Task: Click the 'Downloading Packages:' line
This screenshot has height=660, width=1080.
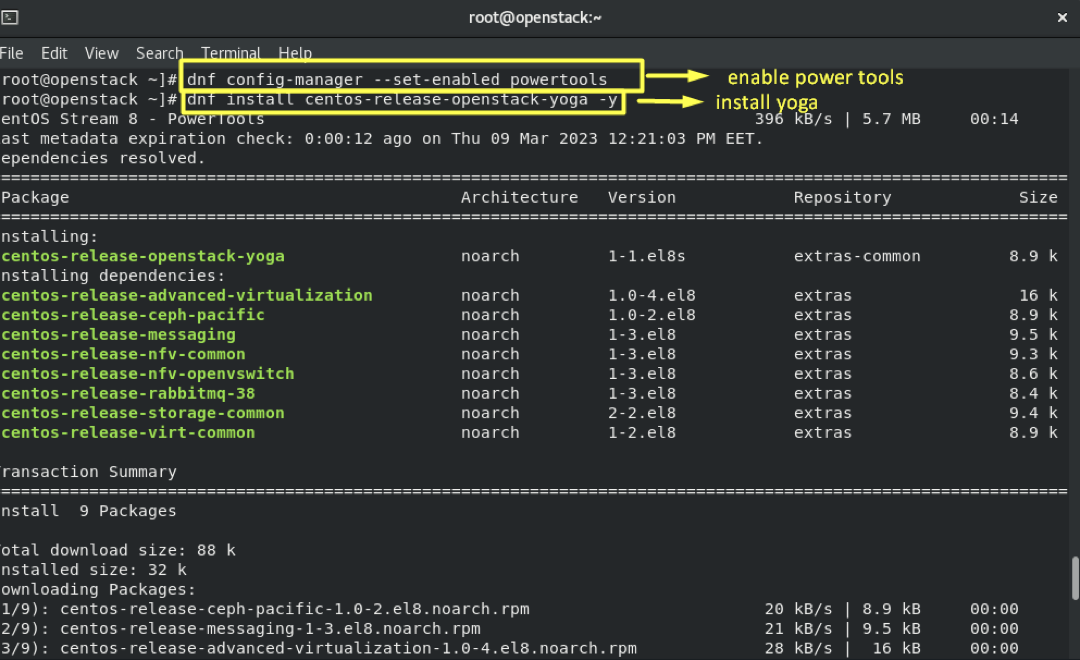Action: pyautogui.click(x=98, y=590)
